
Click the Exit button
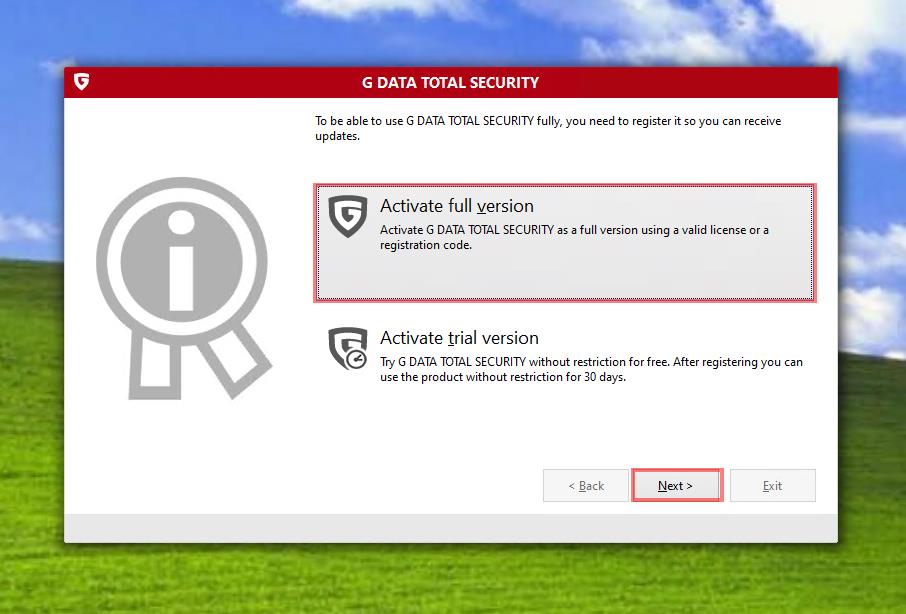point(773,485)
